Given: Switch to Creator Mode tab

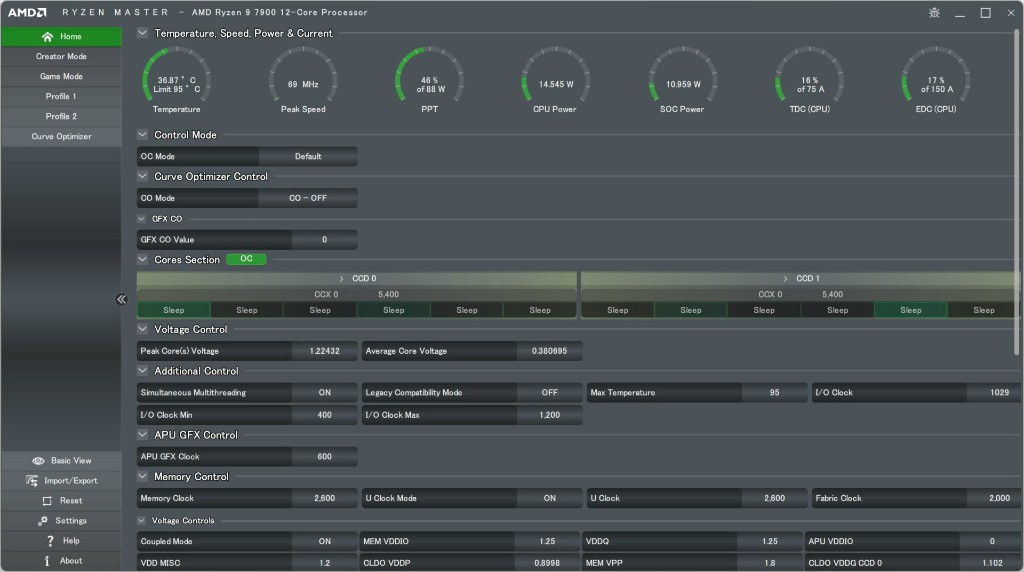Looking at the screenshot, I should (x=61, y=57).
